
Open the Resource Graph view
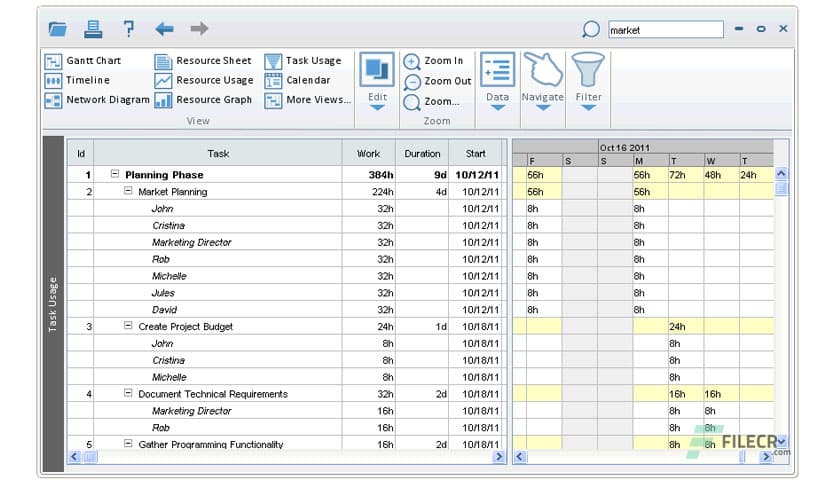coord(203,100)
